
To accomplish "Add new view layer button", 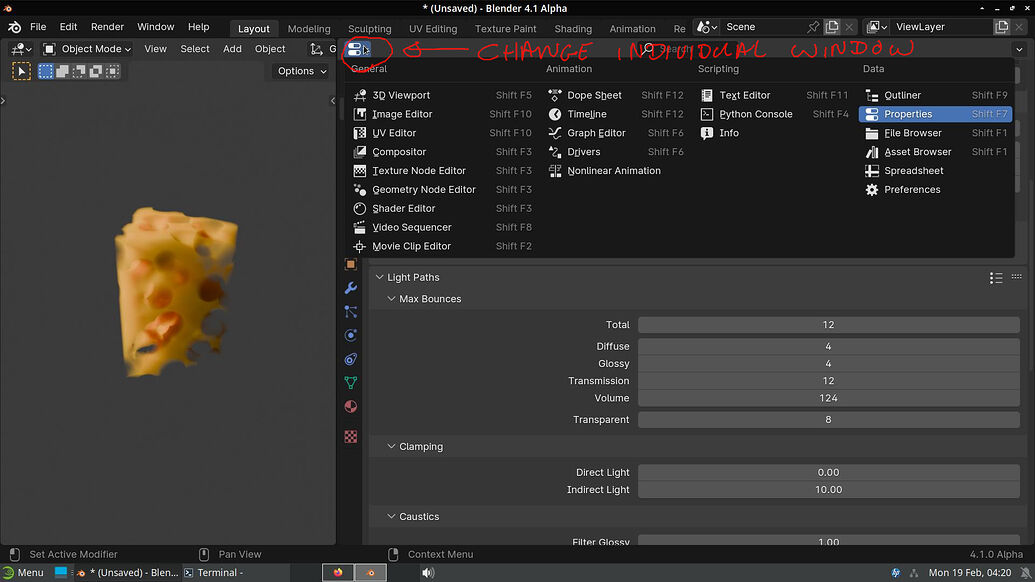I will point(1002,27).
